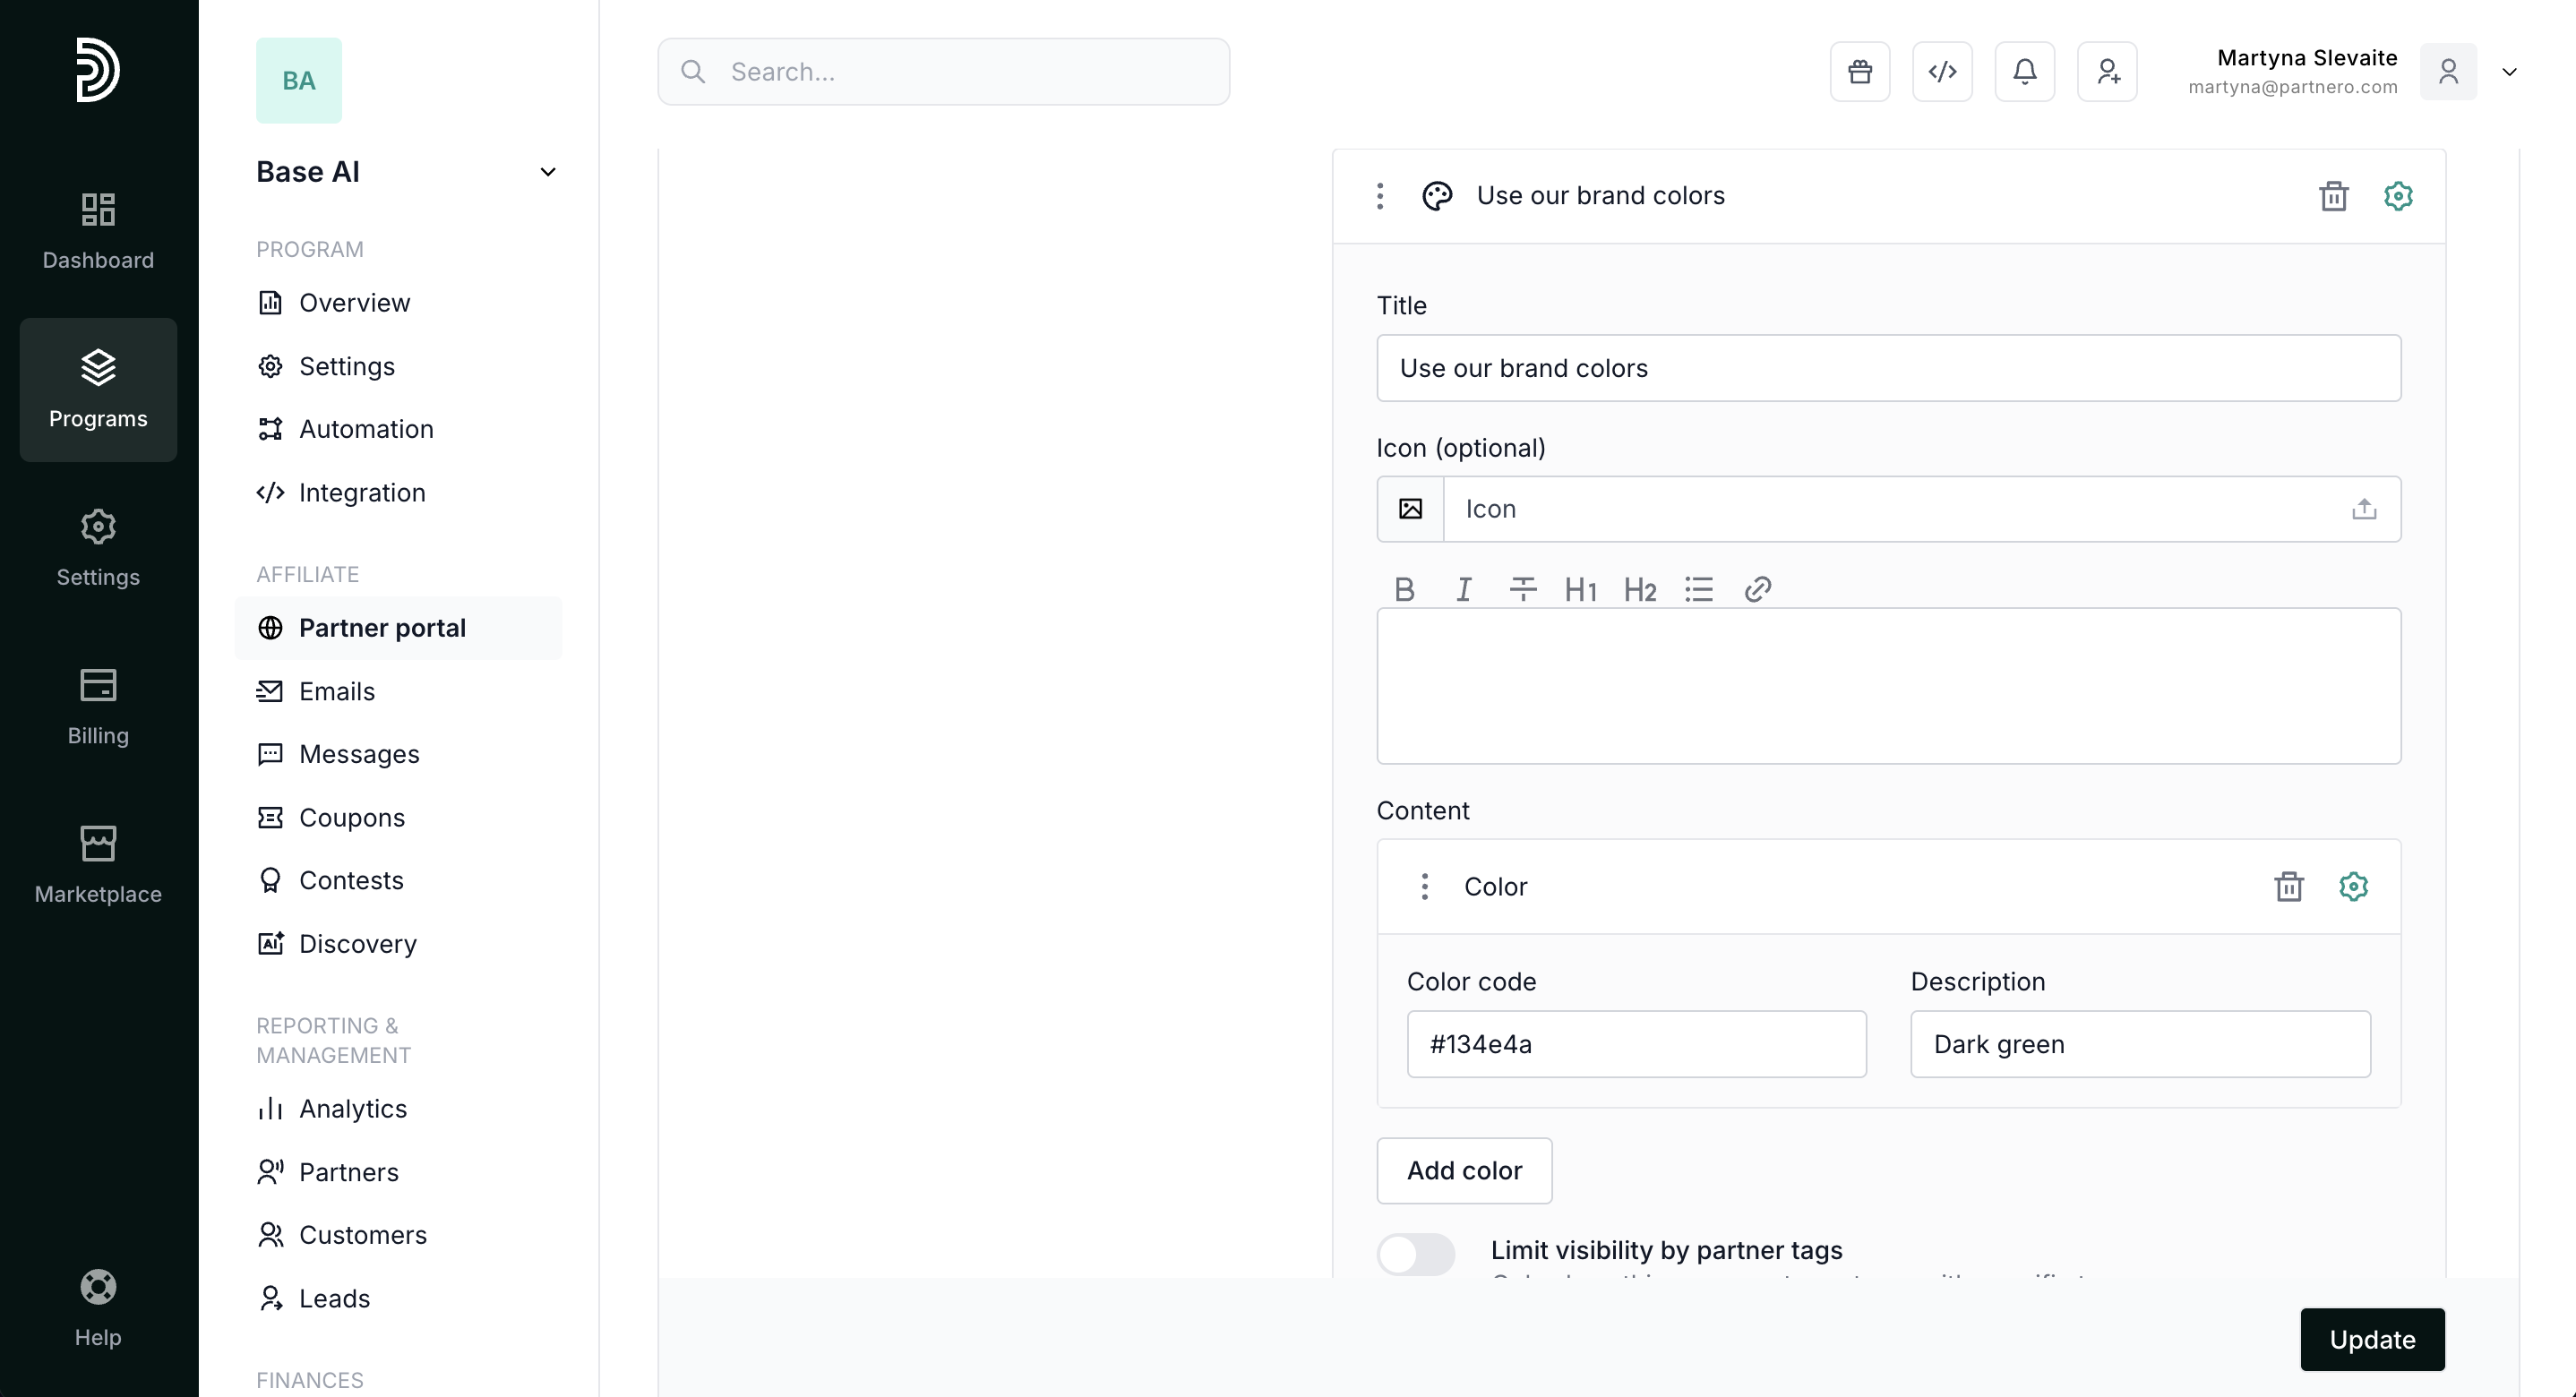Open settings gear for brand colors section
The width and height of the screenshot is (2576, 1397).
2397,196
